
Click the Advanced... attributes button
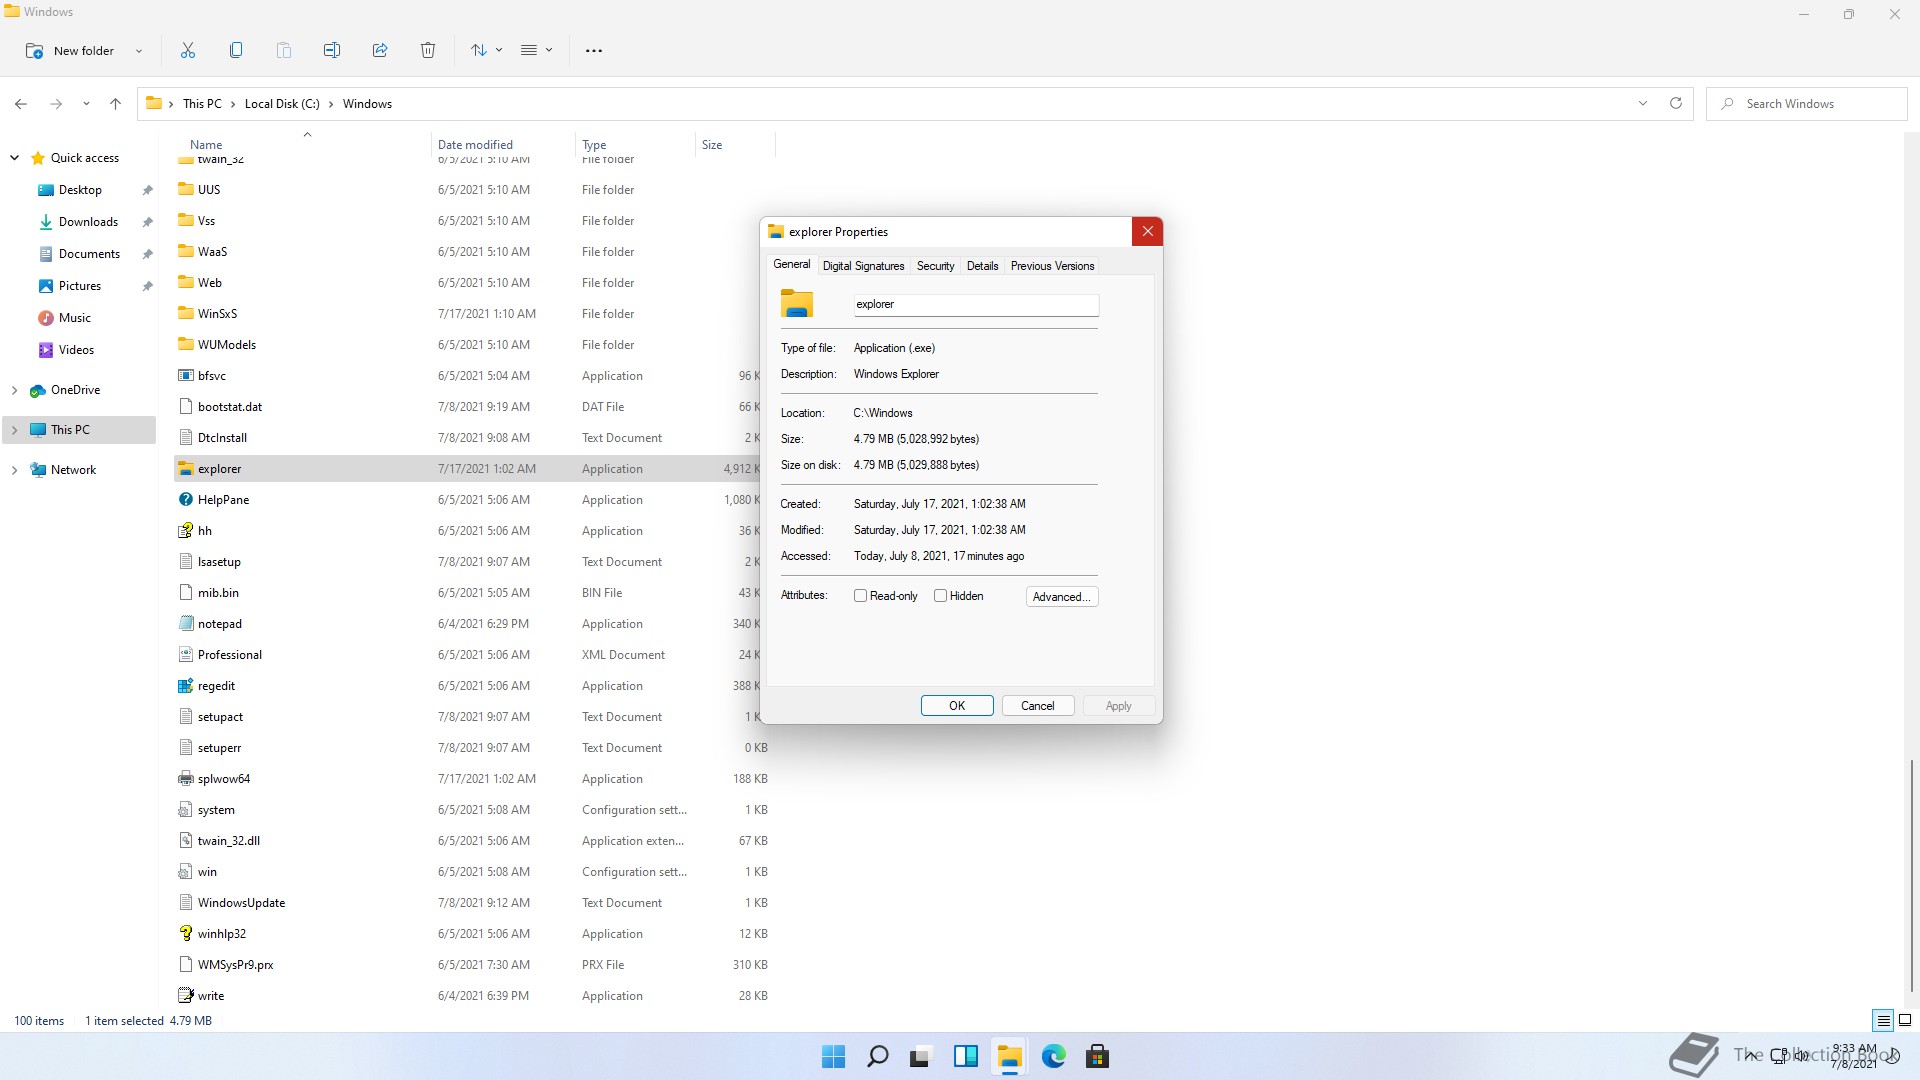1061,597
